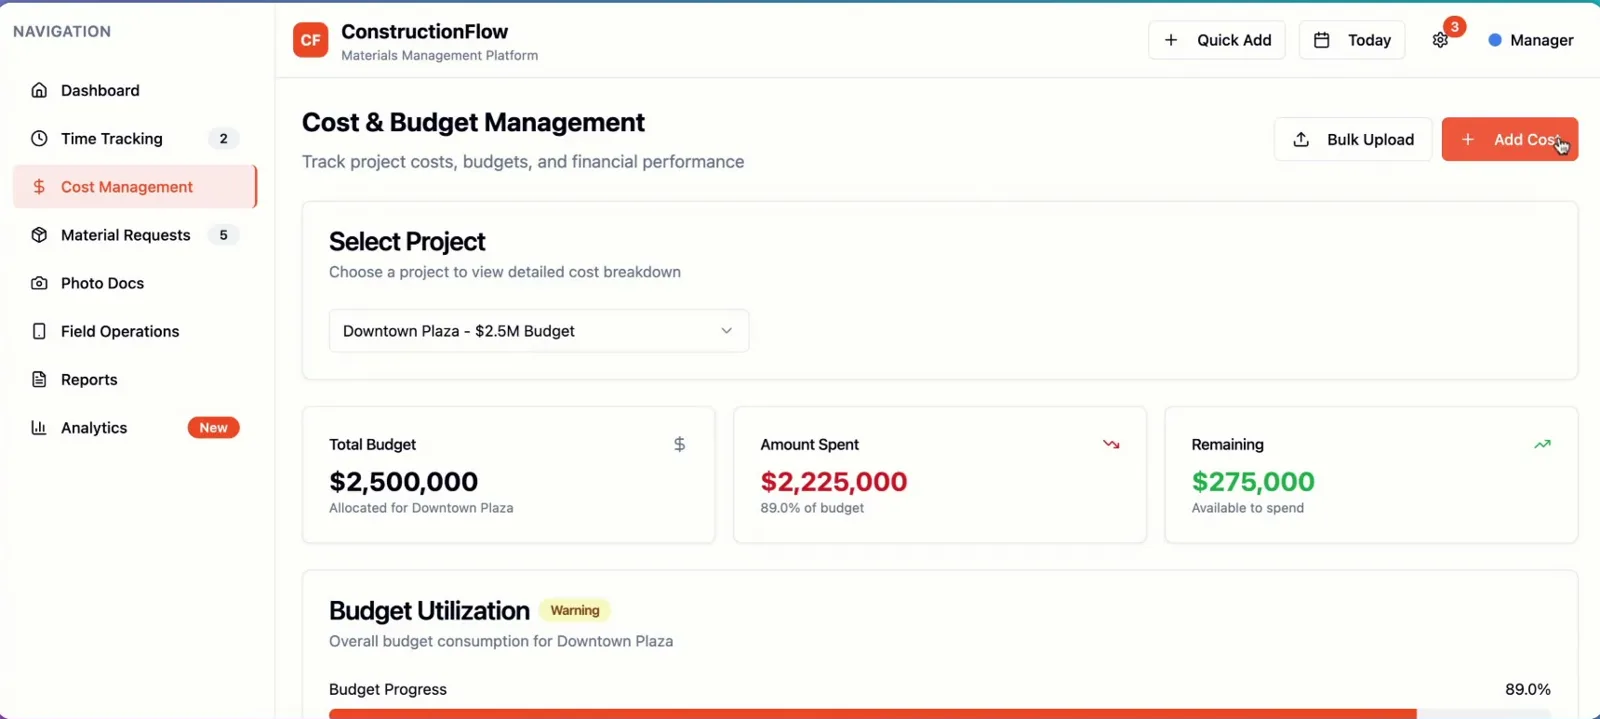Navigate to Photo Docs
The height and width of the screenshot is (719, 1600).
(135, 283)
